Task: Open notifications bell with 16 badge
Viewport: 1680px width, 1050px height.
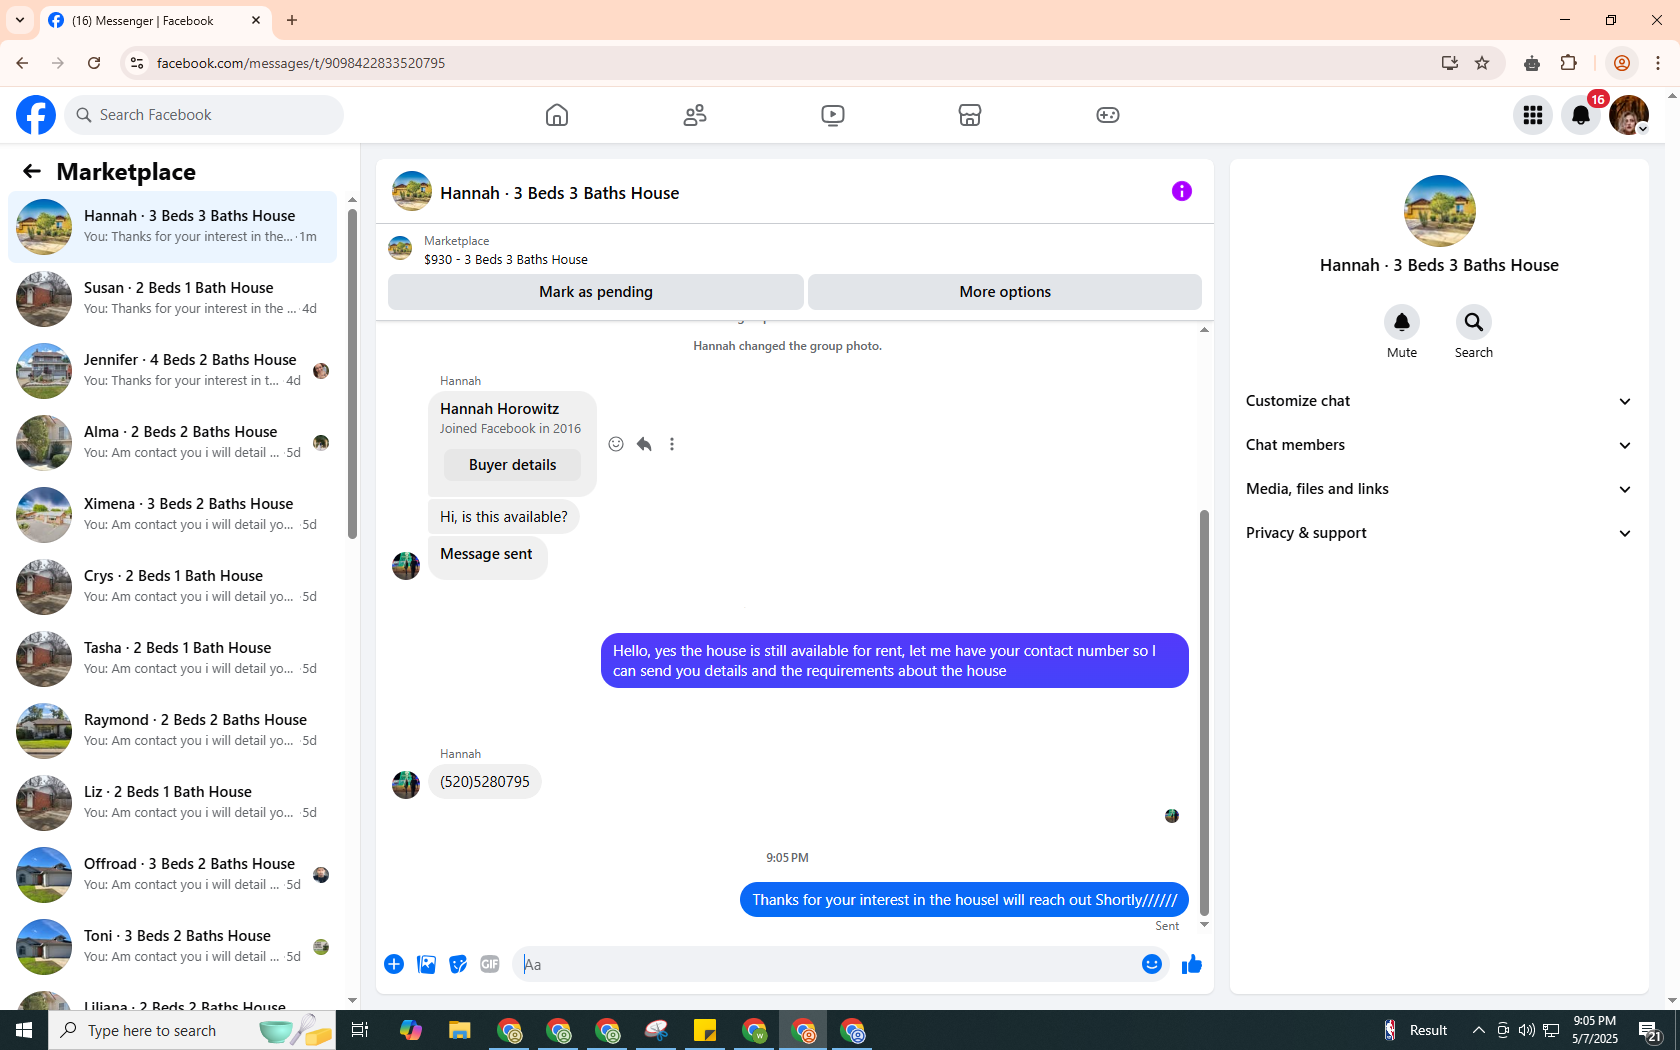Action: pyautogui.click(x=1581, y=115)
